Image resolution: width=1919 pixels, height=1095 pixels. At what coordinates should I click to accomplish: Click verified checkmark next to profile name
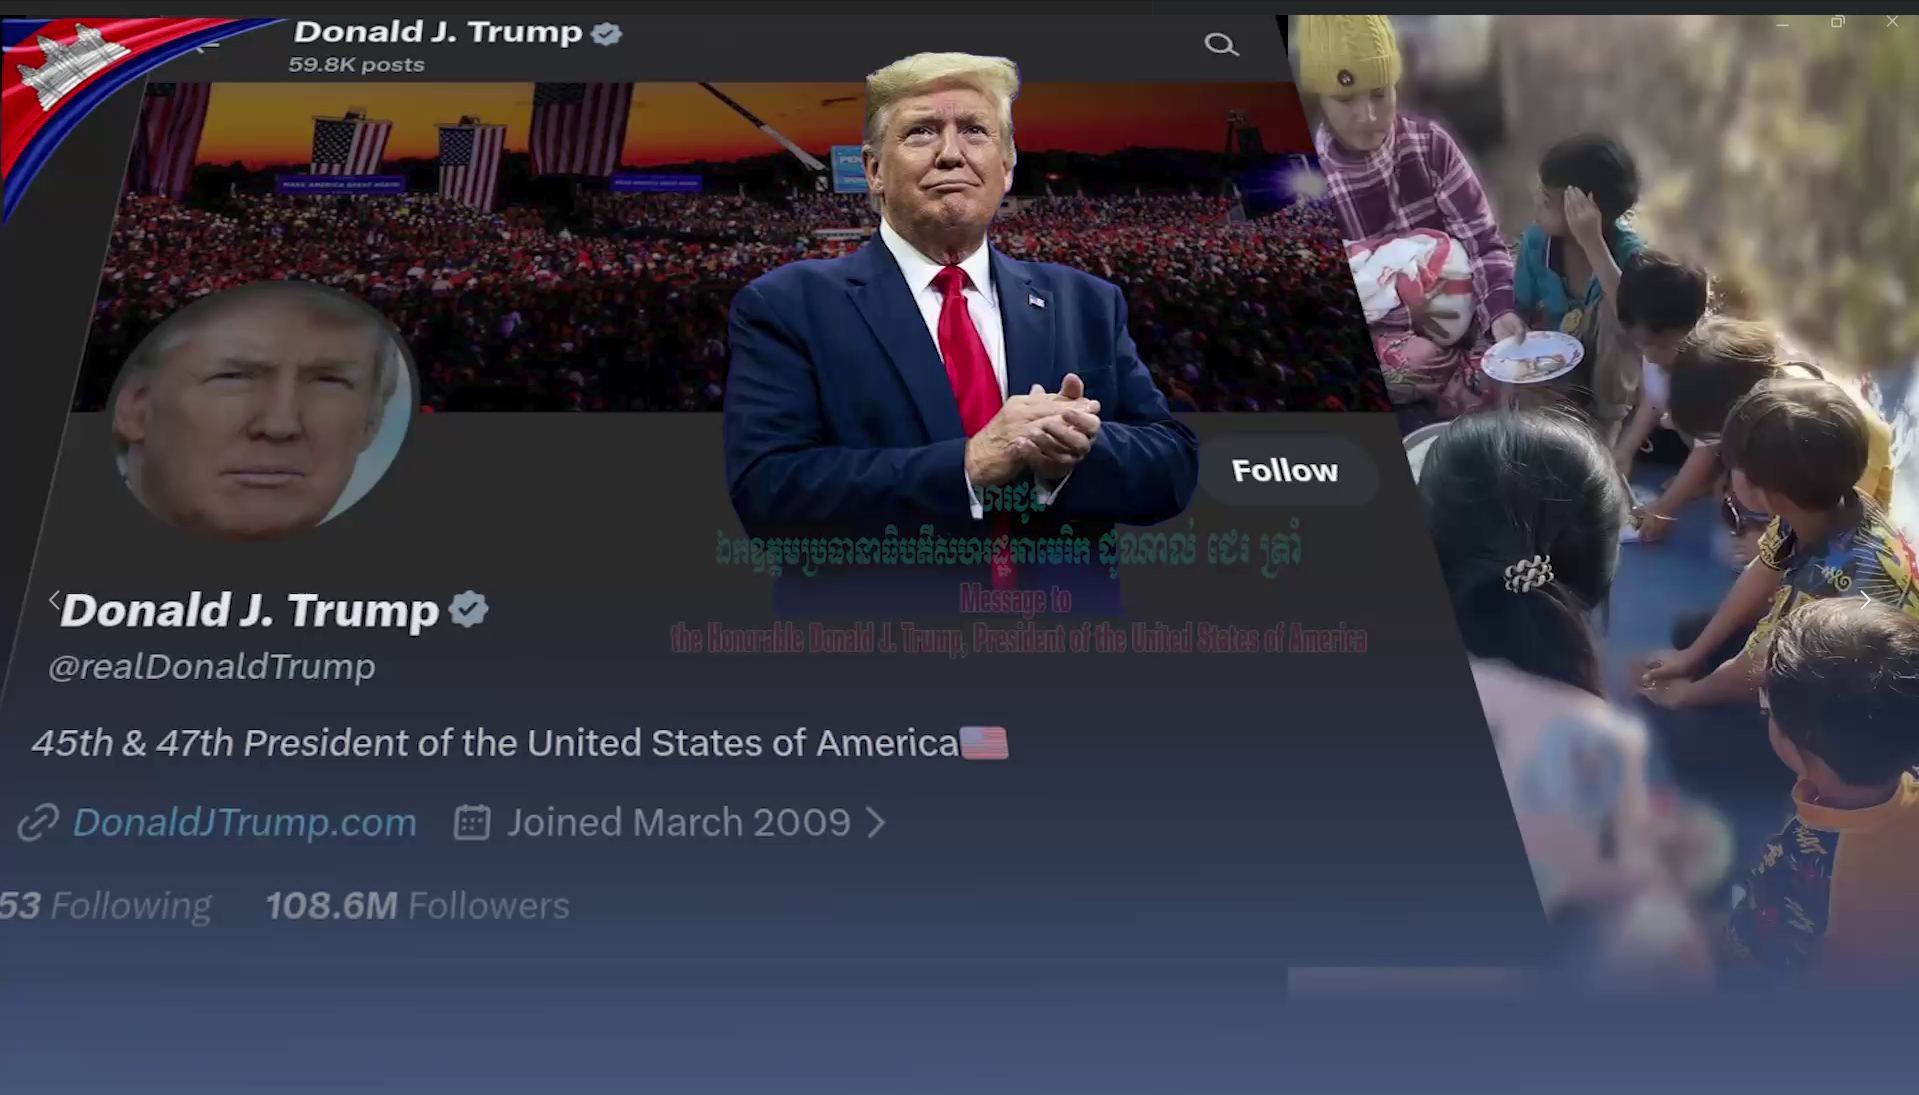pos(468,608)
